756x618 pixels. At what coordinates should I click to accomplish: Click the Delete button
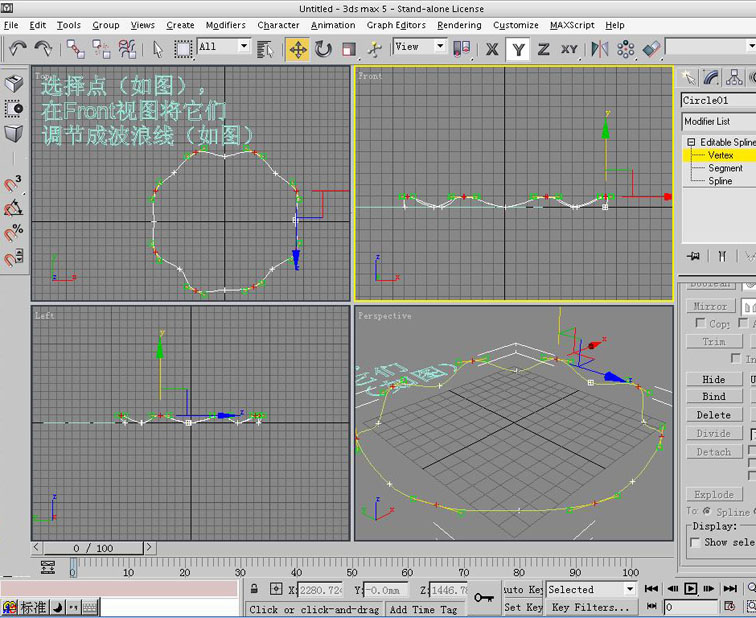[x=714, y=415]
